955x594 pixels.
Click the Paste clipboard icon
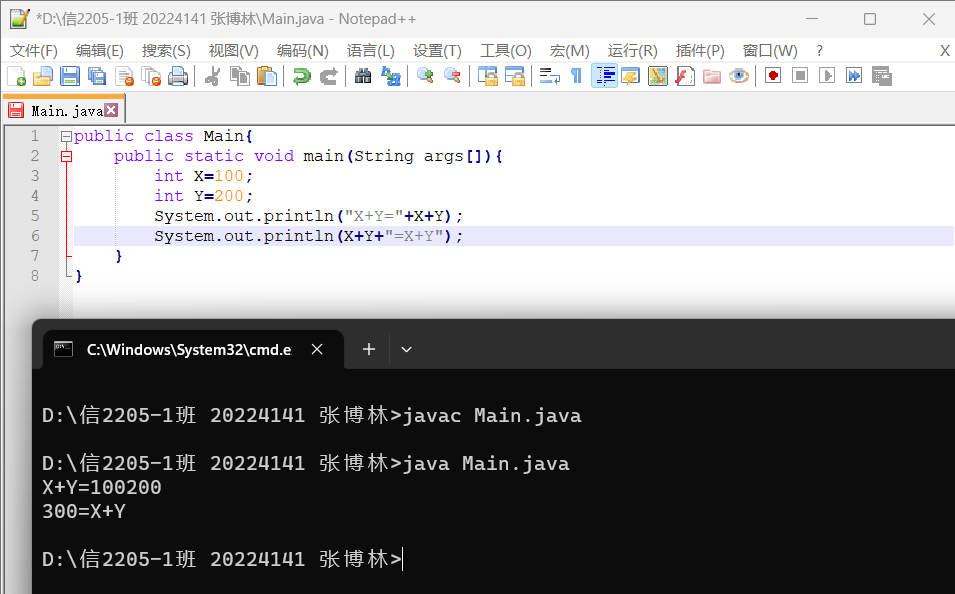tap(267, 76)
